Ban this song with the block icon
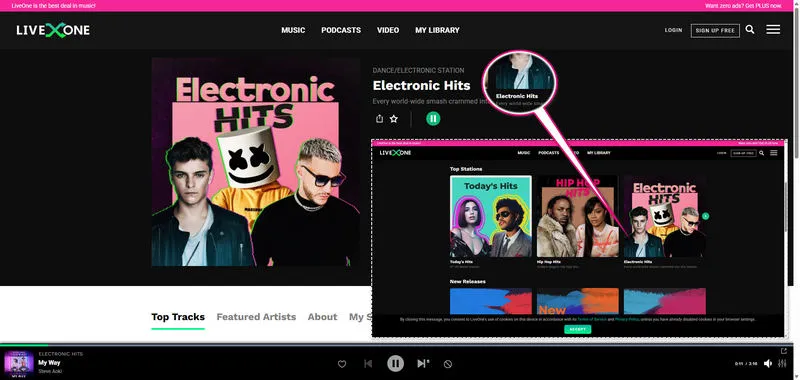Viewport: 800px width, 380px height. pos(448,364)
